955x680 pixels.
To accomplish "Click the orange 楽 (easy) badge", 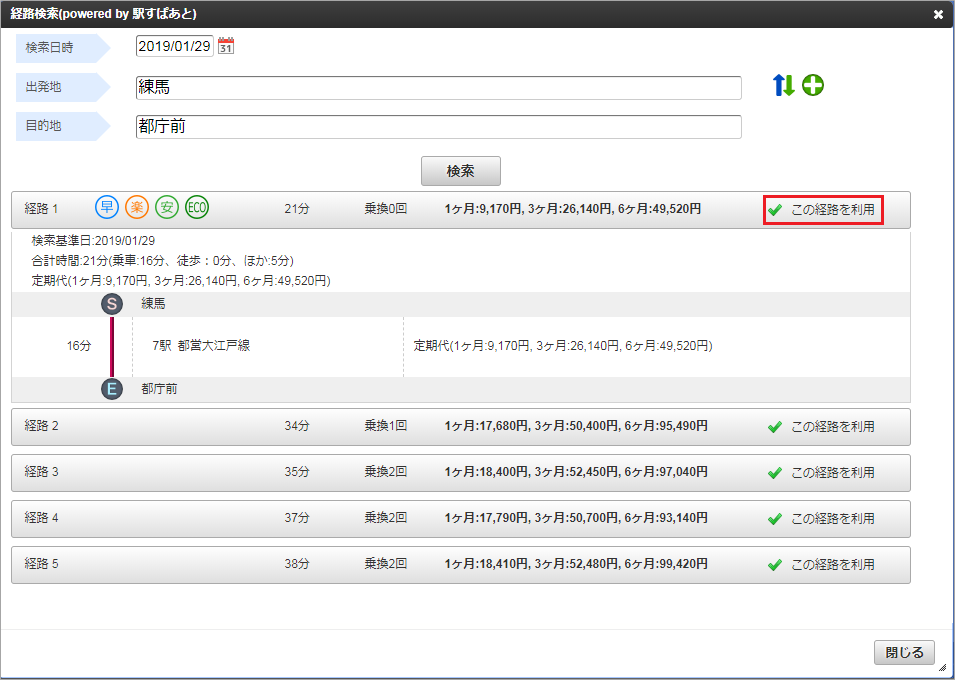I will 136,208.
